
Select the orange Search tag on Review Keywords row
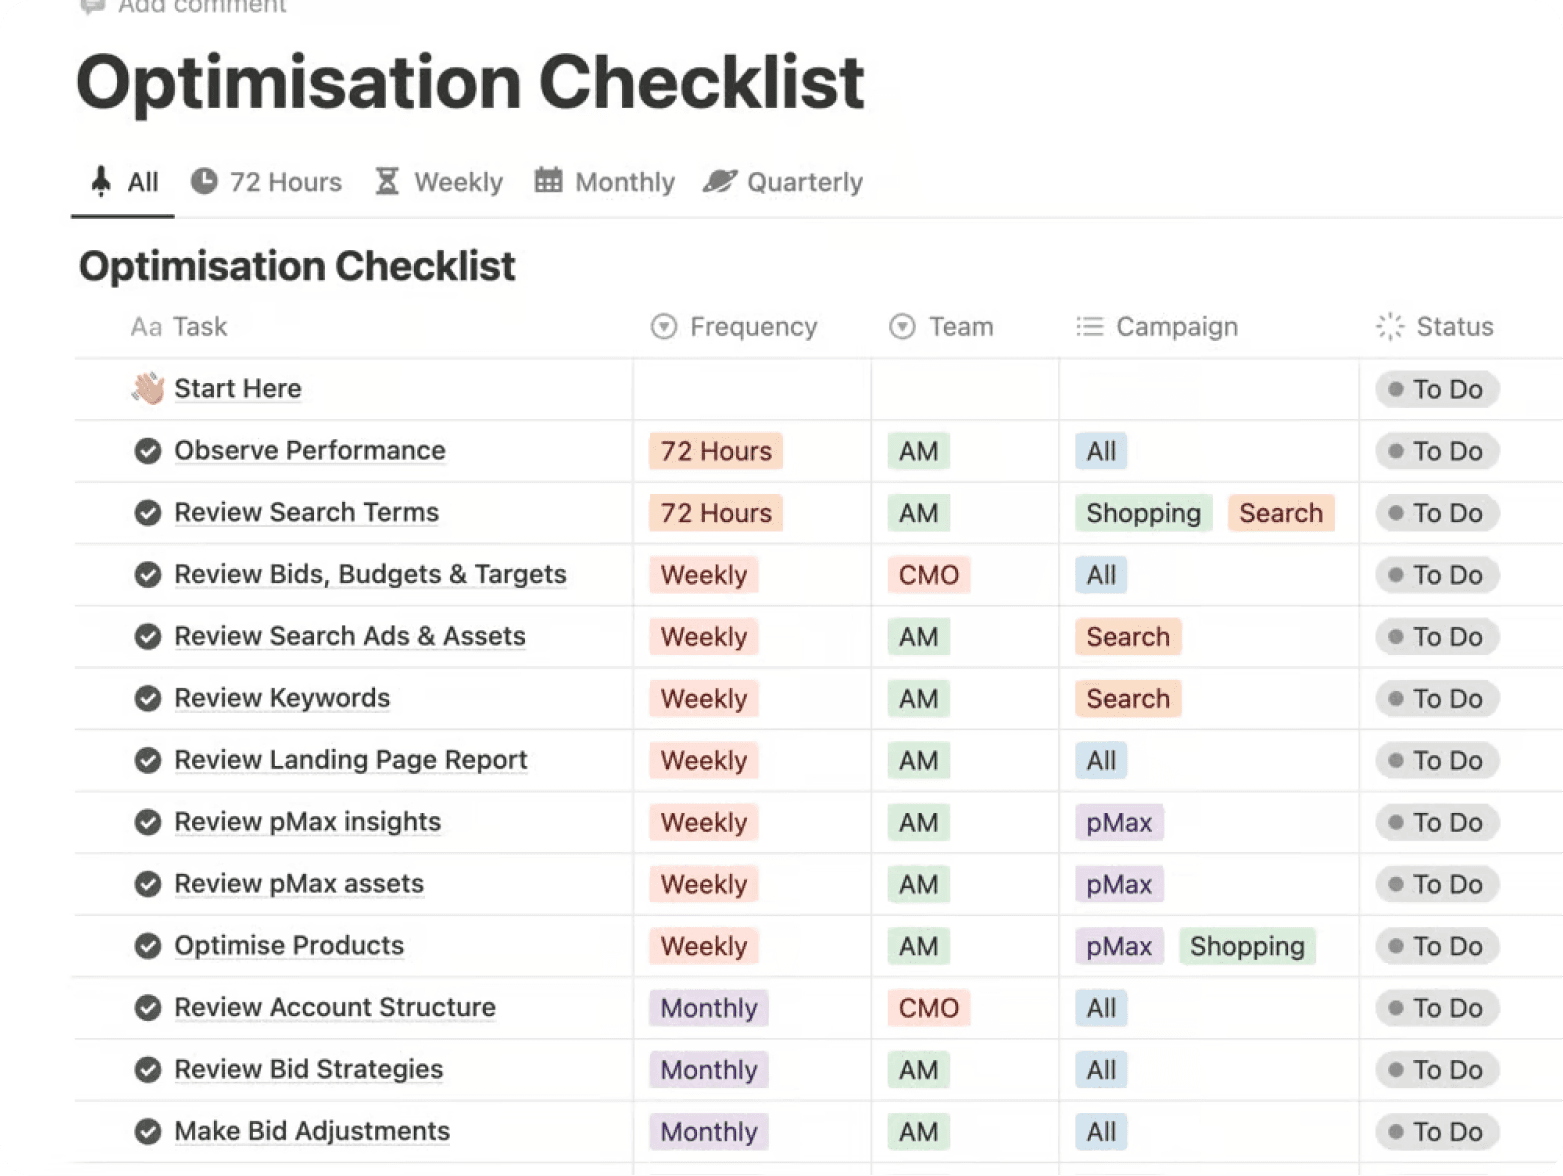pos(1128,698)
